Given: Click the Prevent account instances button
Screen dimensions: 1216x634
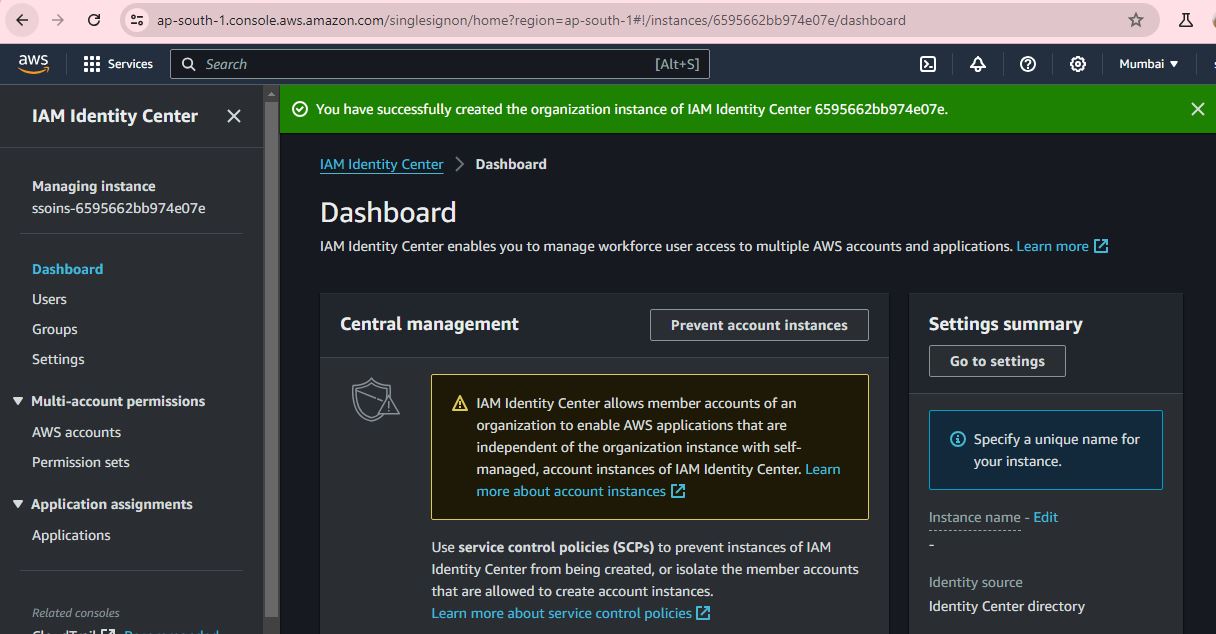Looking at the screenshot, I should click(759, 325).
